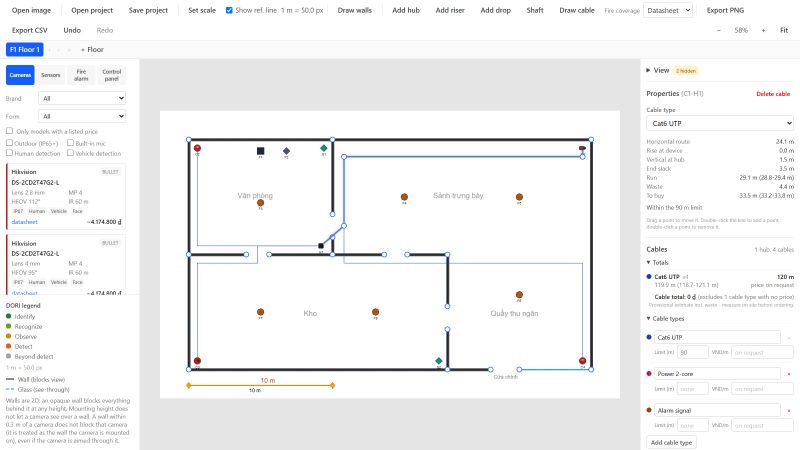Check the Built-in mic filter

click(70, 143)
